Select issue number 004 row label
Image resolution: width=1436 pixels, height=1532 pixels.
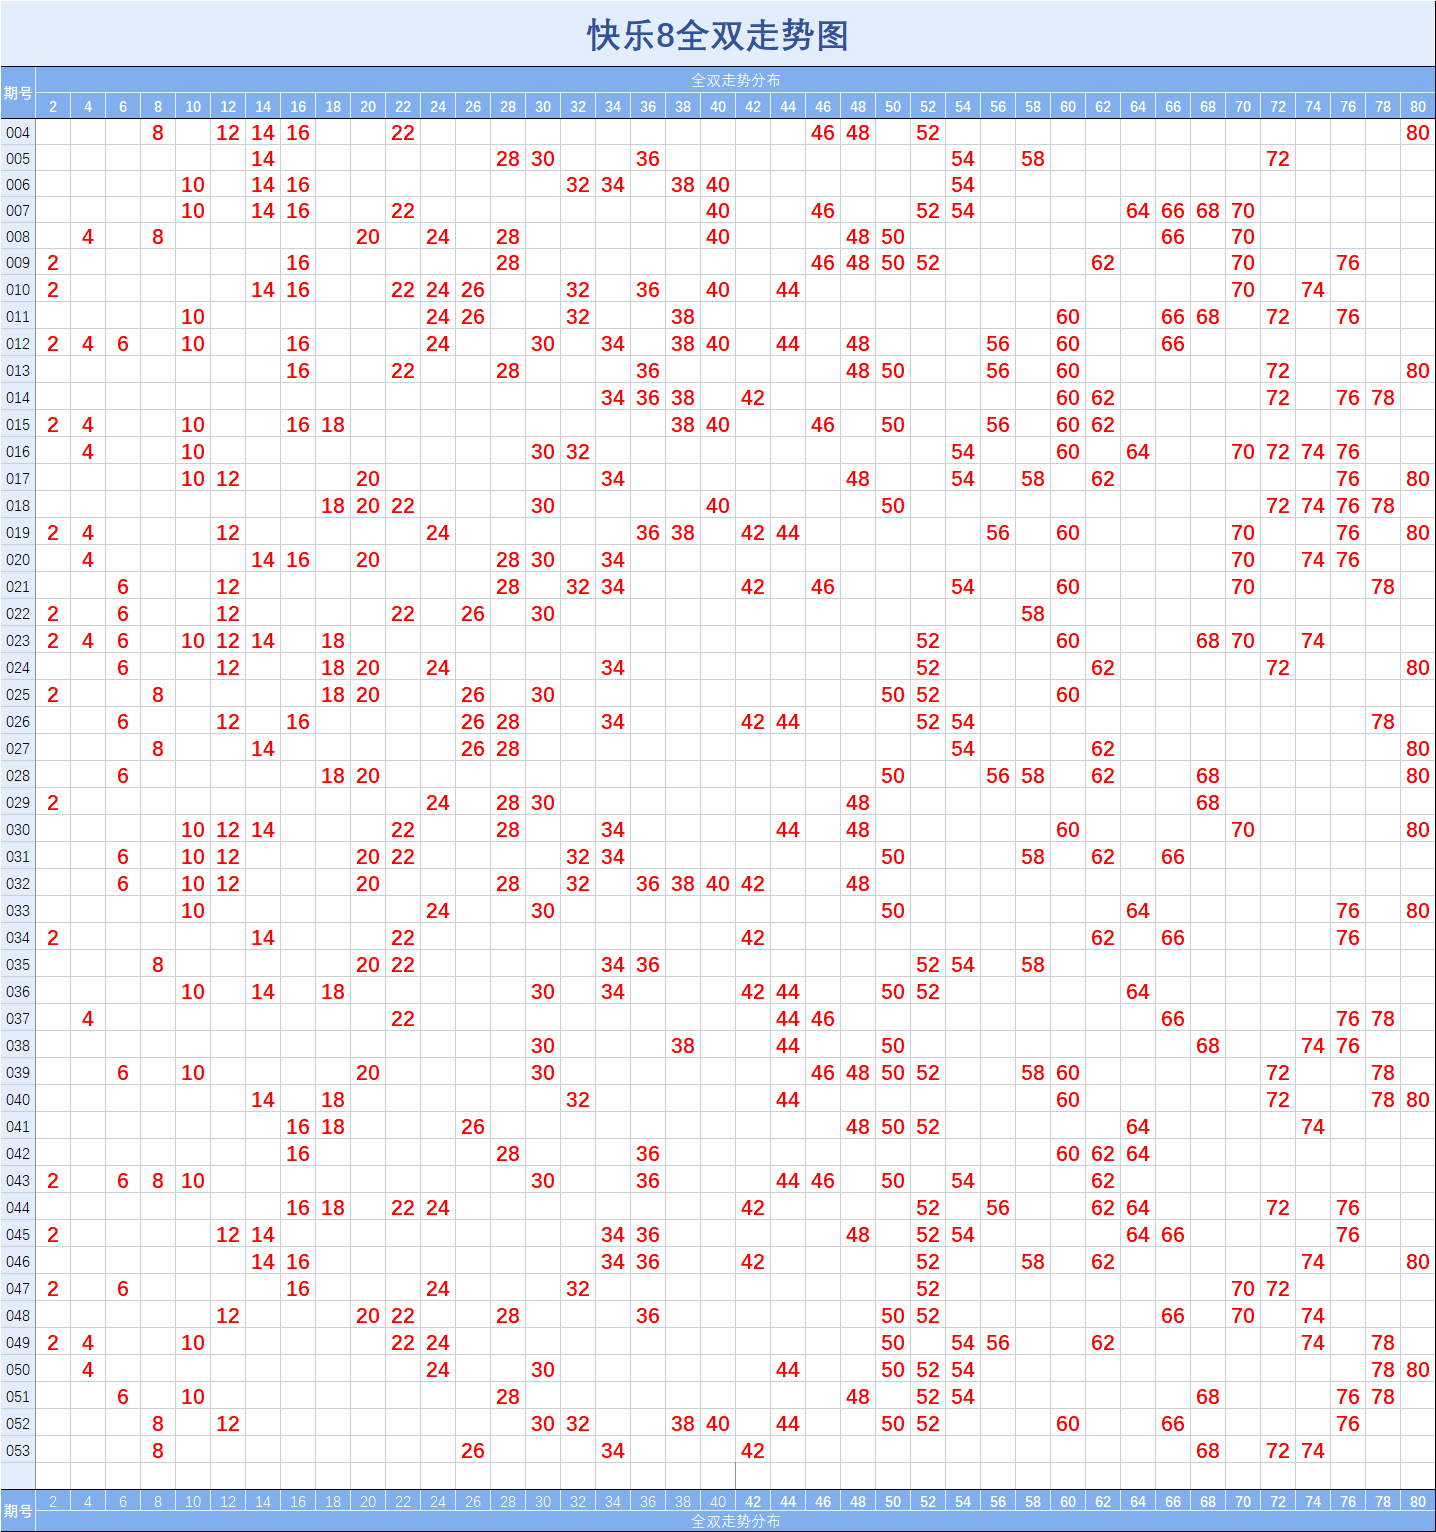[18, 132]
